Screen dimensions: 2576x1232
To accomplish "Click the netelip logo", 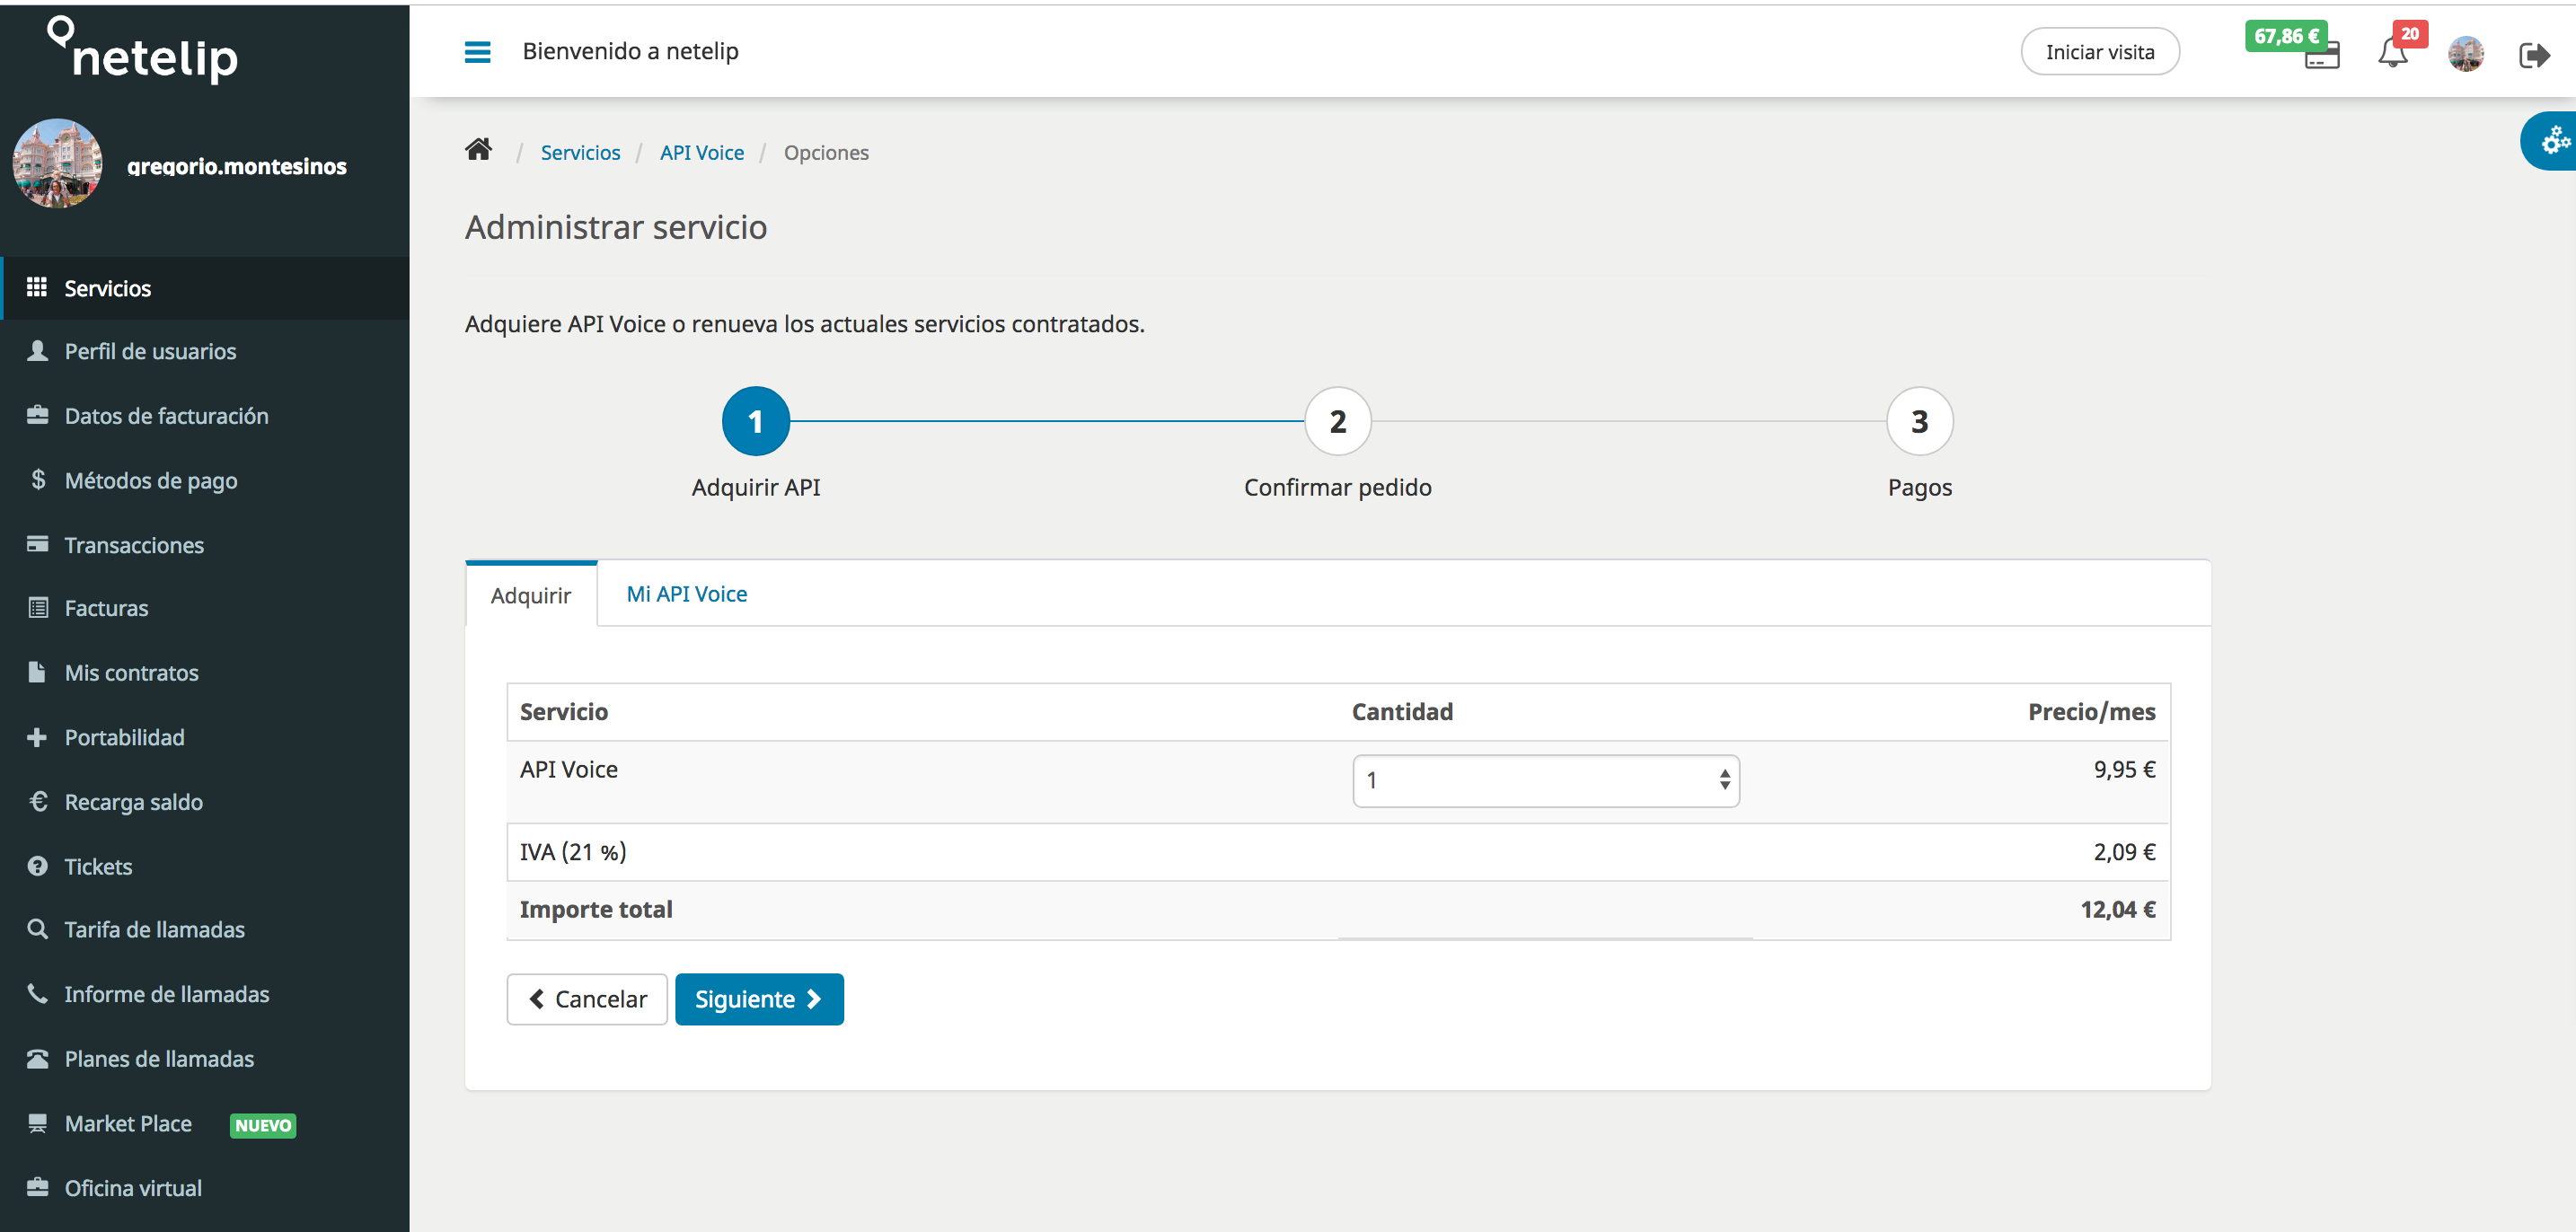I will [x=143, y=49].
